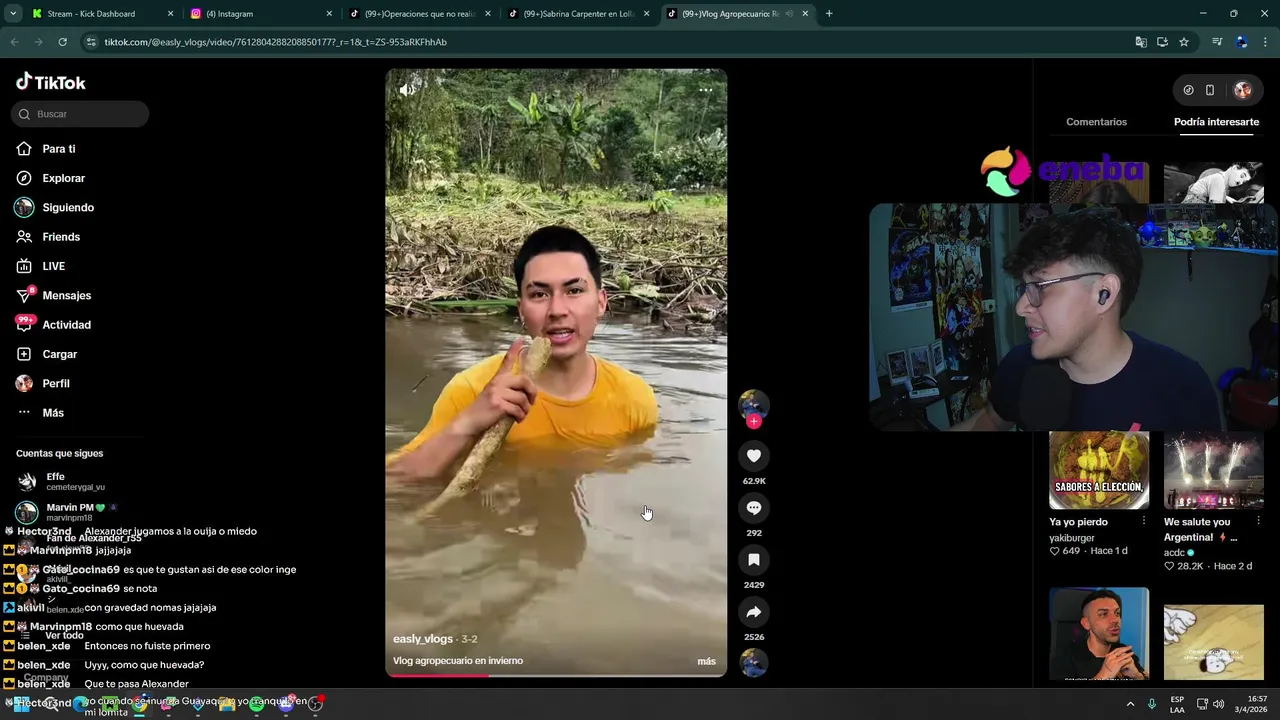Expand video description with más
Viewport: 1280px width, 720px height.
coord(706,661)
